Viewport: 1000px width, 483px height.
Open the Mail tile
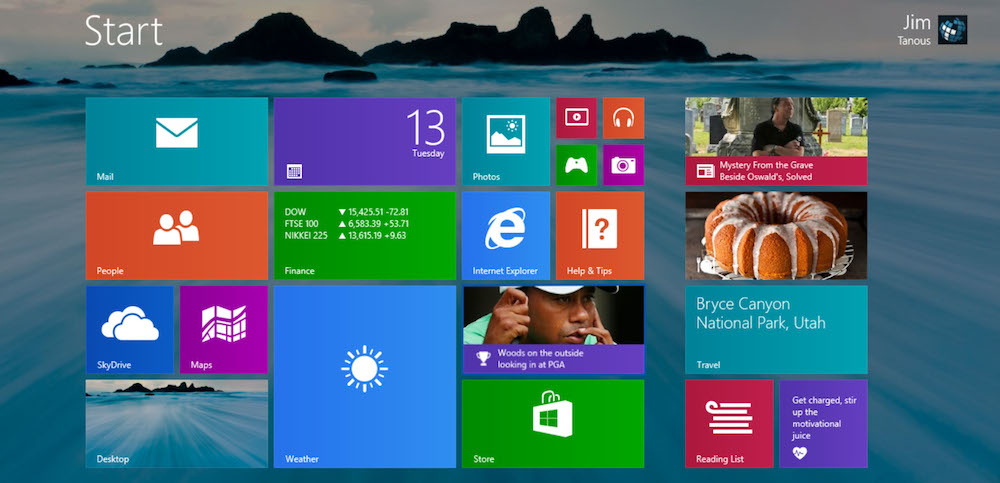pyautogui.click(x=177, y=141)
